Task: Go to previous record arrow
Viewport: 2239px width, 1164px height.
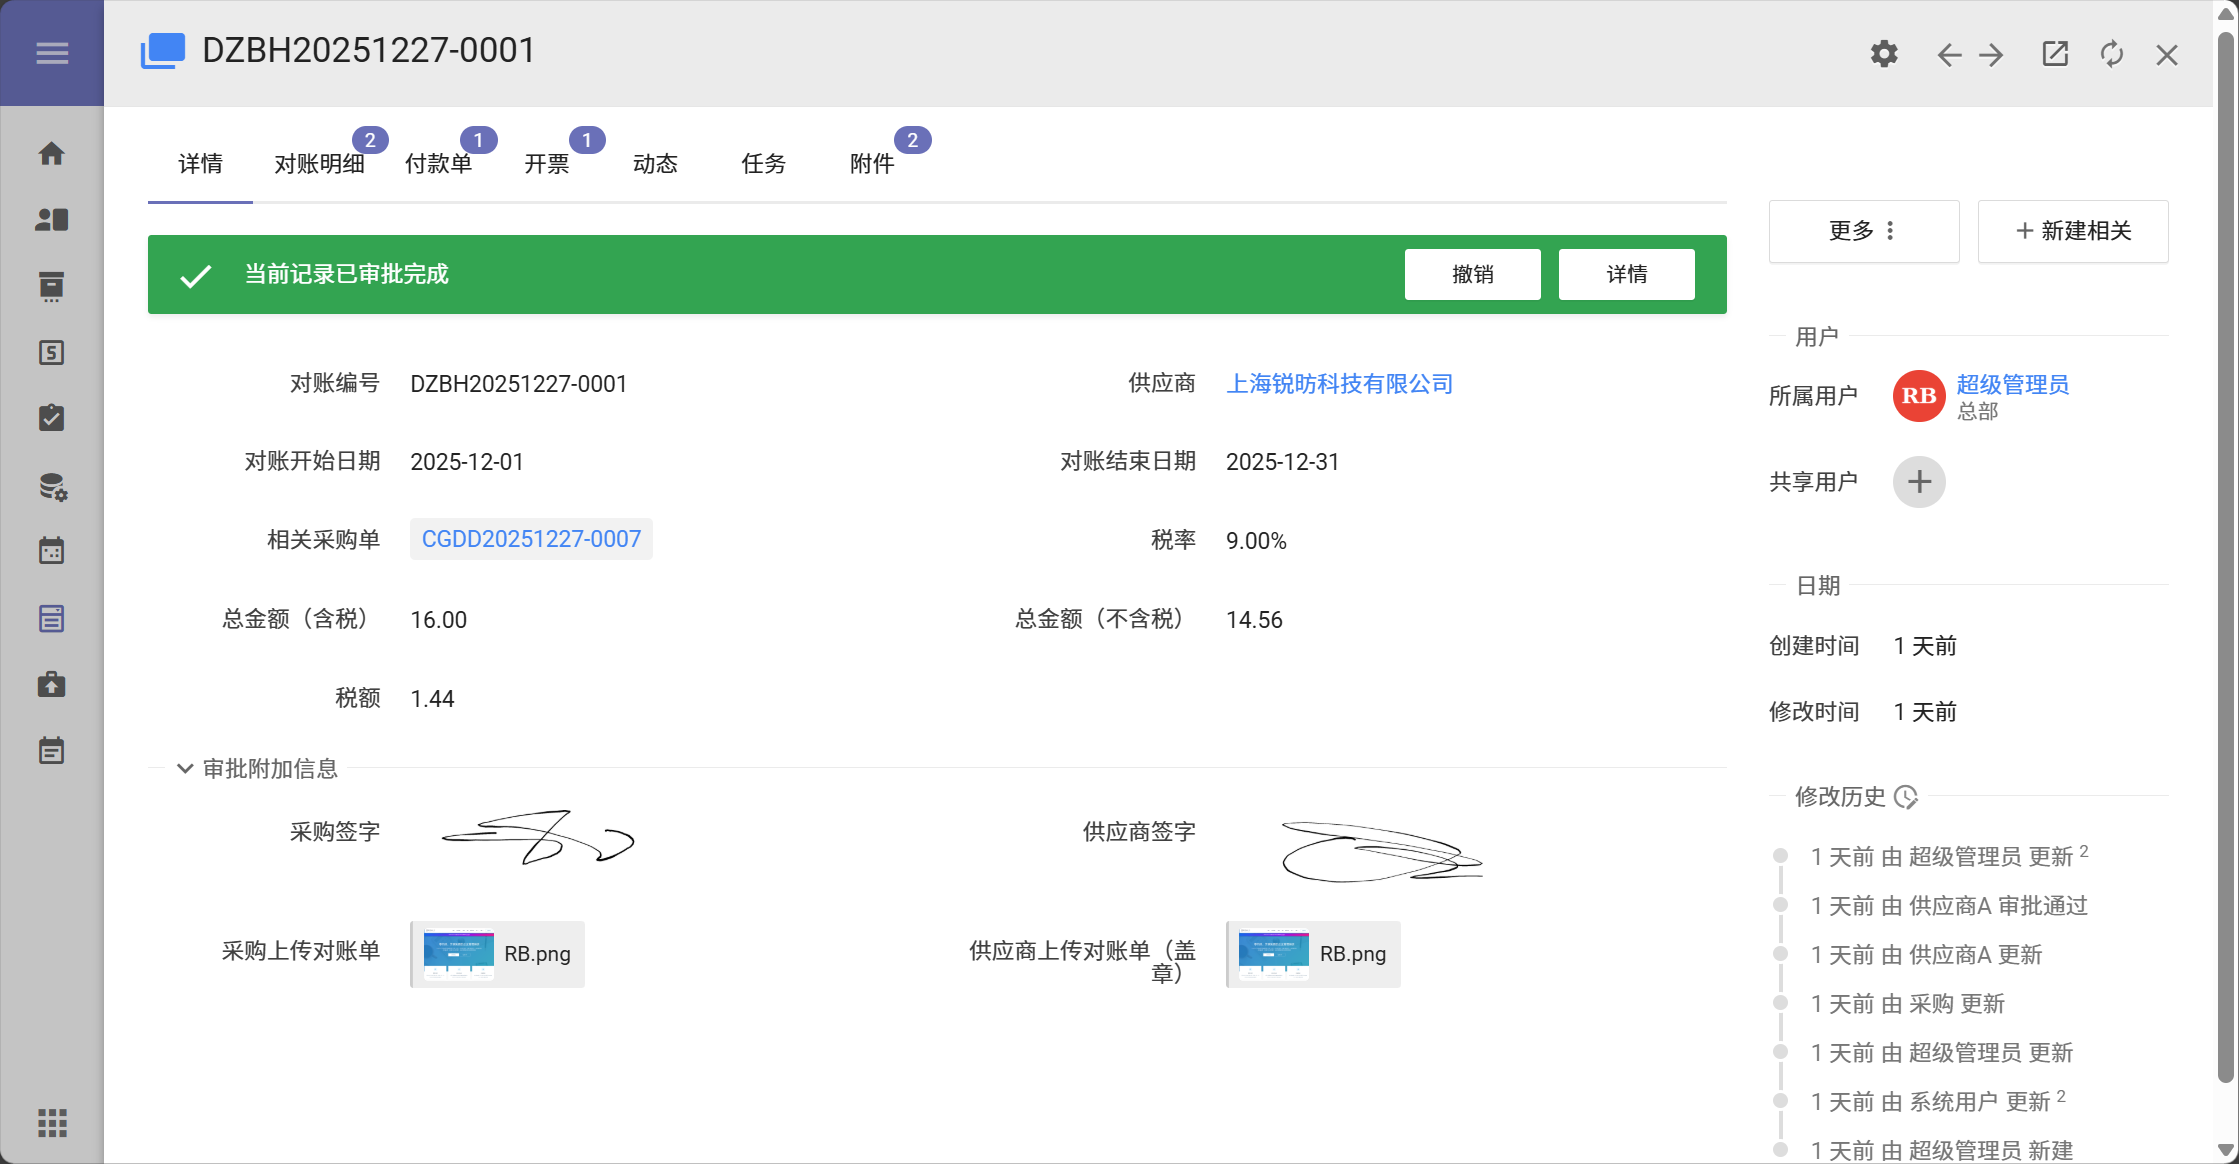Action: click(x=1948, y=54)
